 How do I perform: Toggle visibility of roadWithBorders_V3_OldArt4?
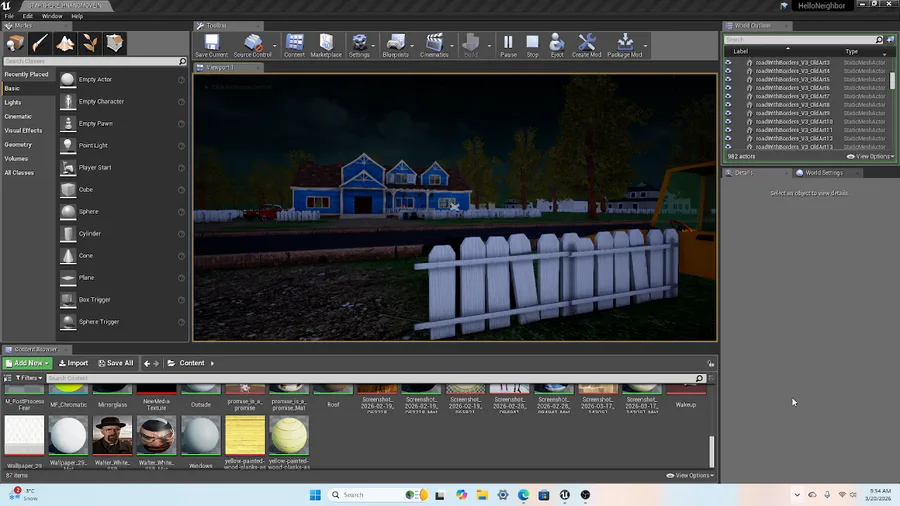click(x=728, y=71)
